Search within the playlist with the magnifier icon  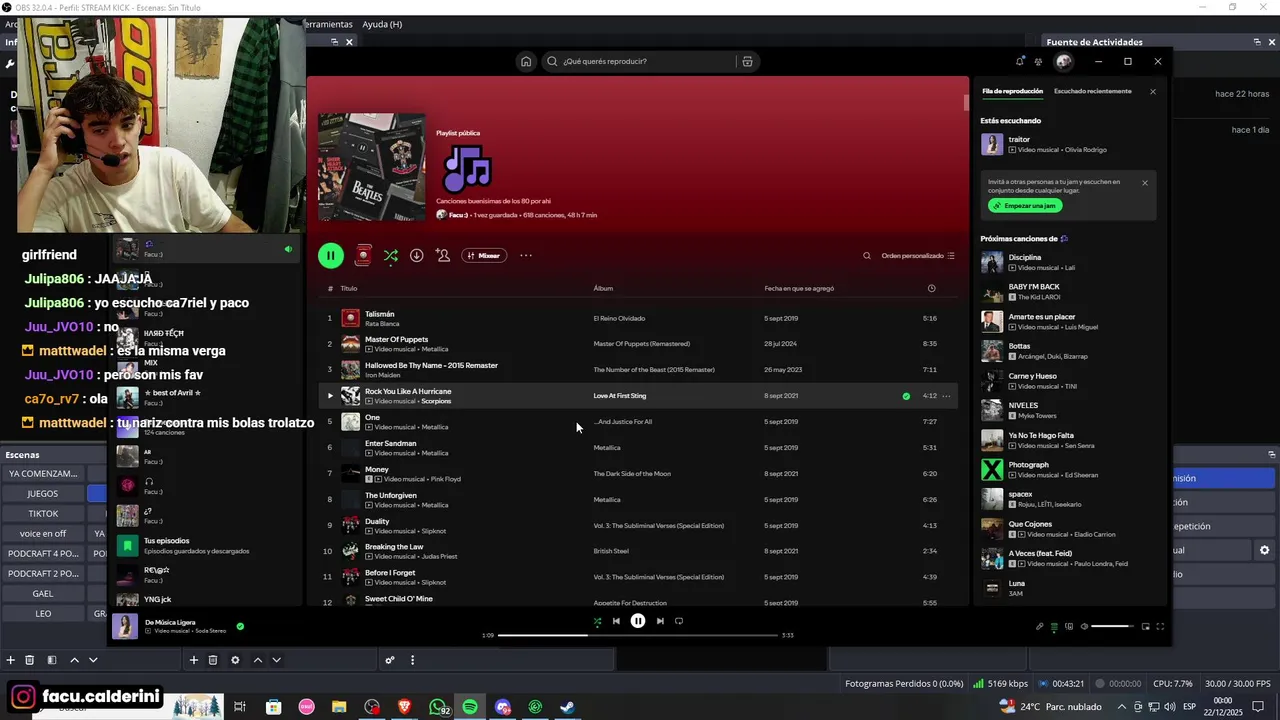[x=867, y=255]
